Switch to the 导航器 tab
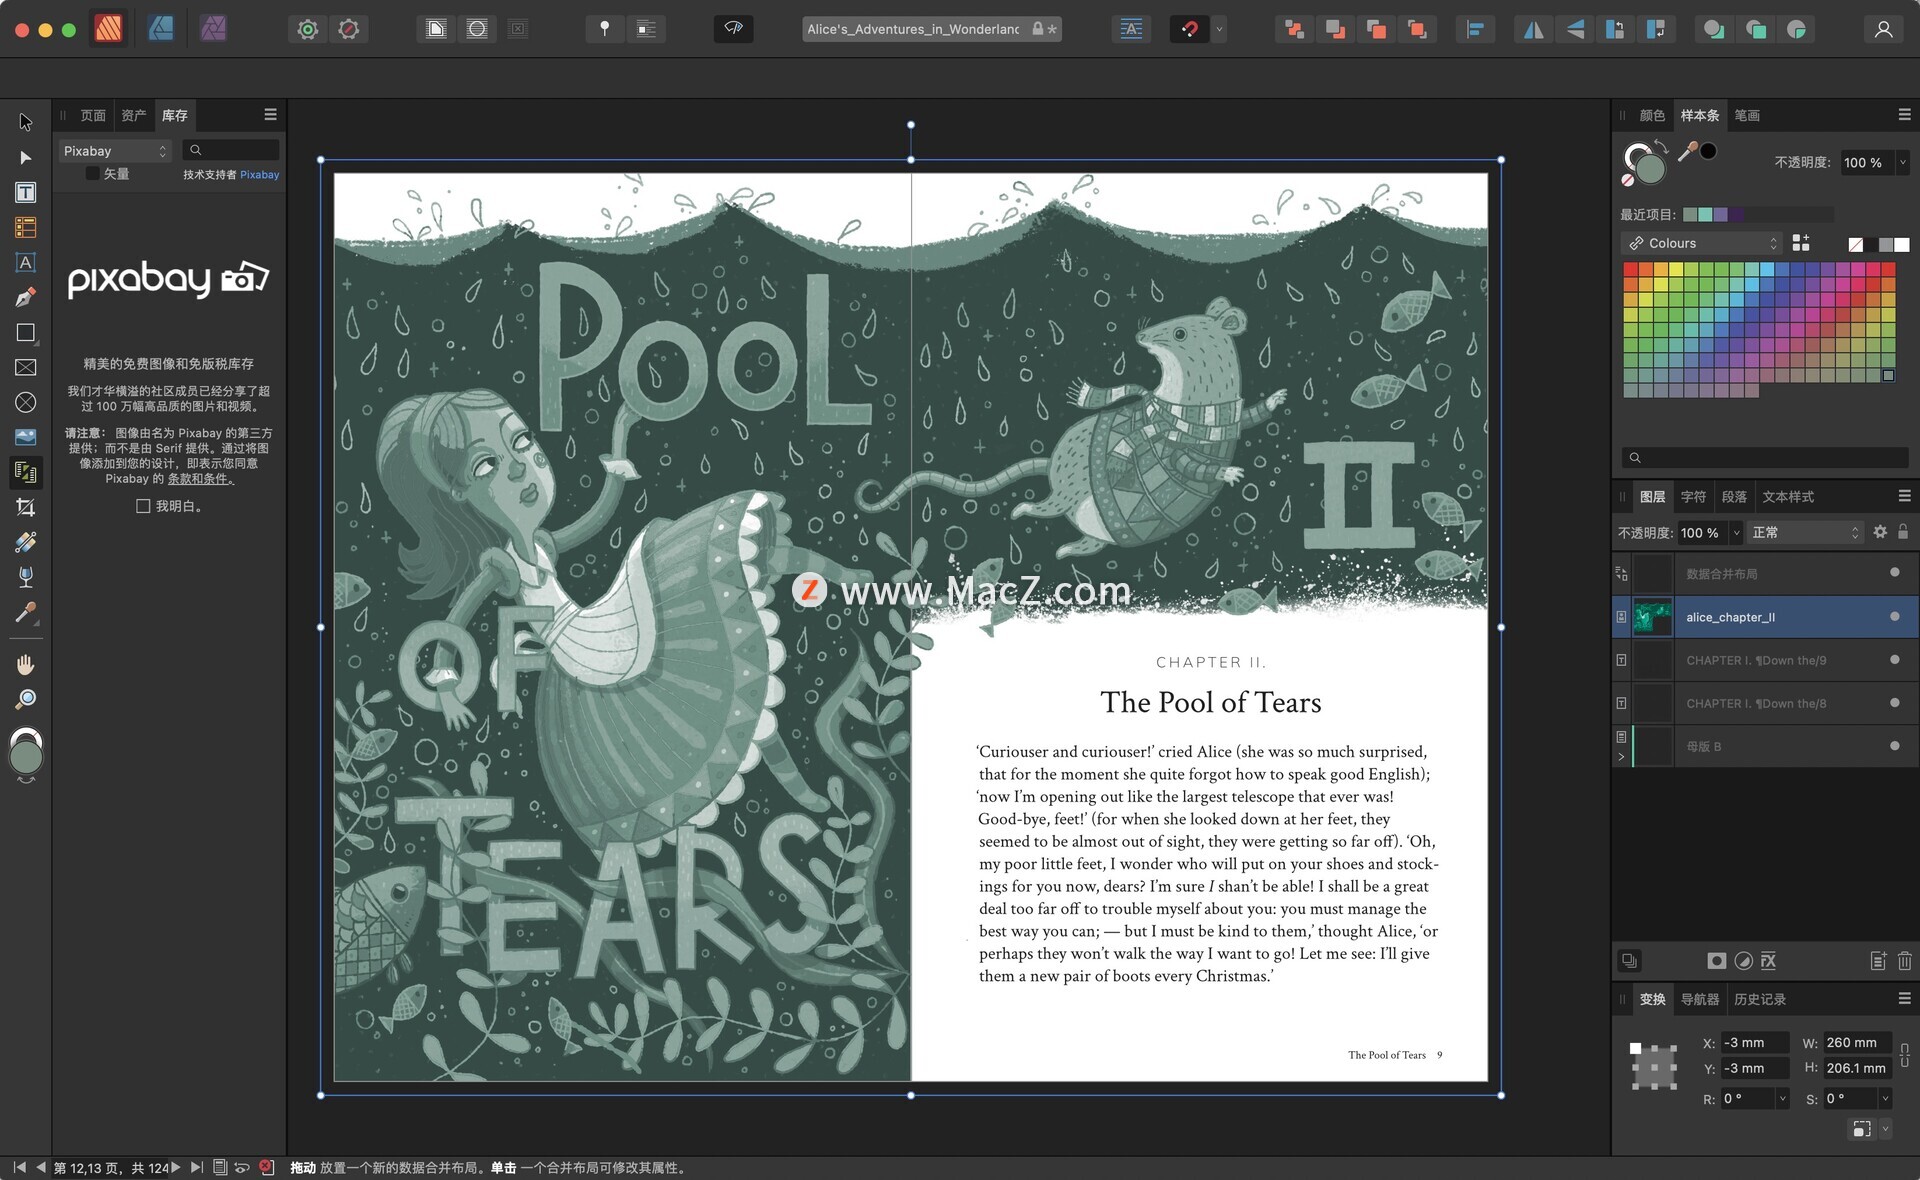Viewport: 1920px width, 1180px height. click(x=1700, y=999)
